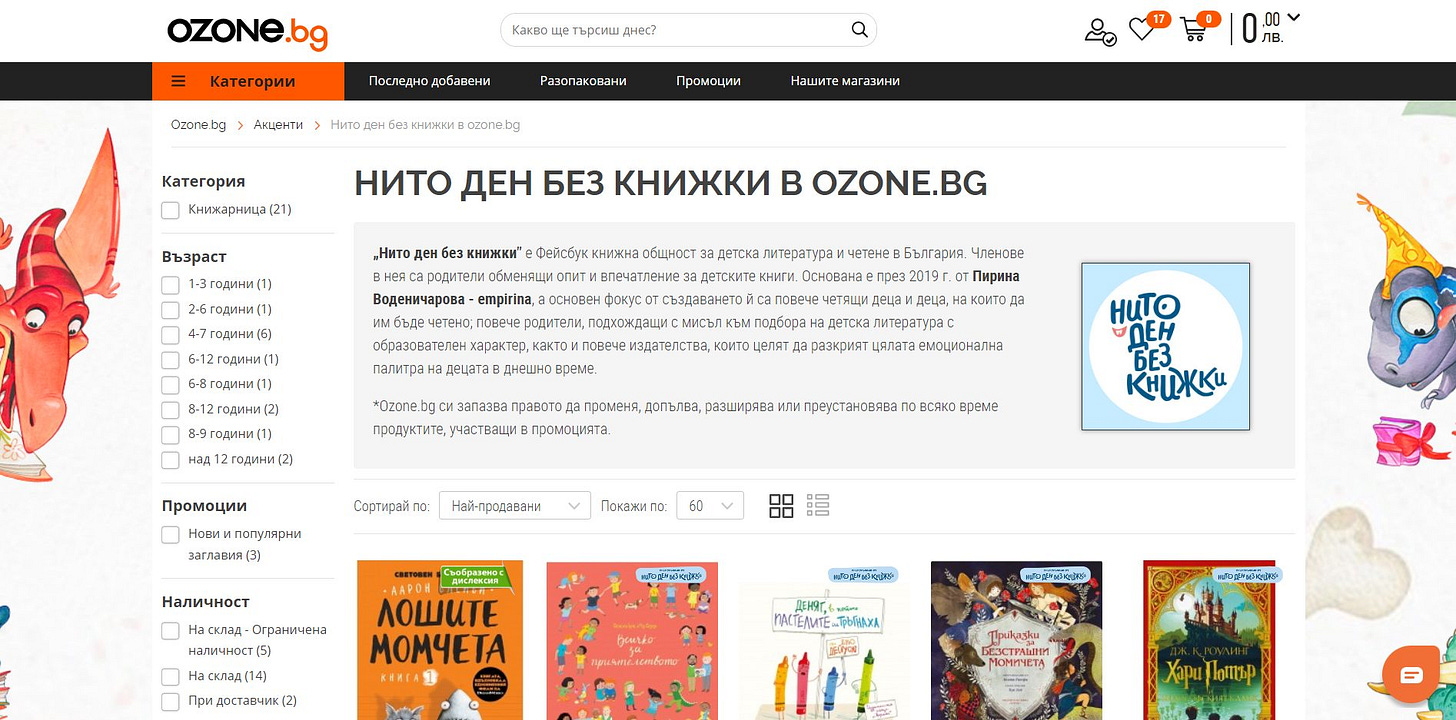Open the shopping cart icon
Image resolution: width=1456 pixels, height=720 pixels.
click(1193, 30)
